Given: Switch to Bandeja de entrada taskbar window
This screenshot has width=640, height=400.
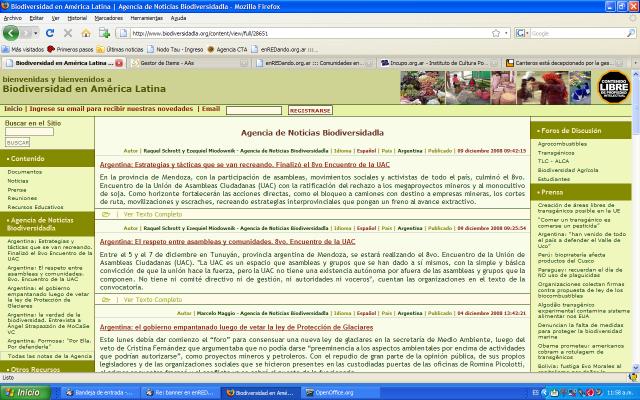Looking at the screenshot, I should (100, 393).
